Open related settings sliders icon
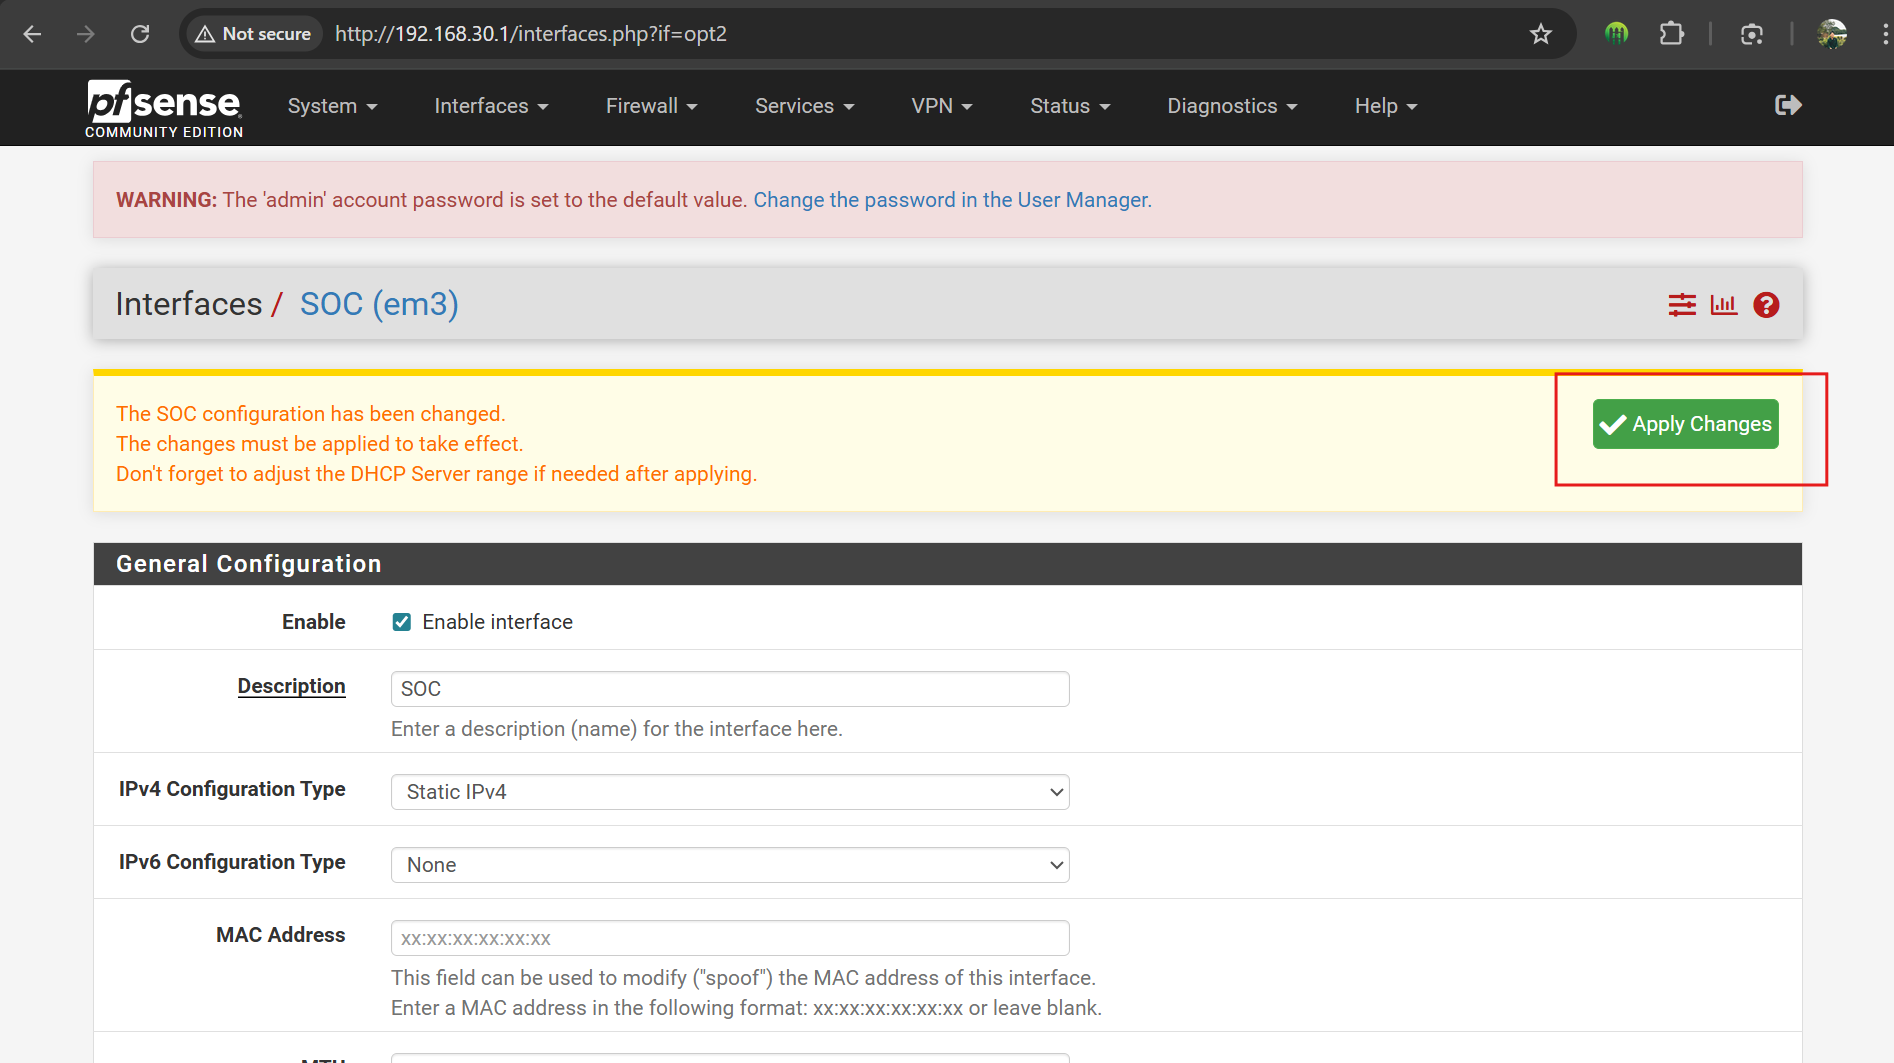The height and width of the screenshot is (1063, 1894). tap(1682, 305)
